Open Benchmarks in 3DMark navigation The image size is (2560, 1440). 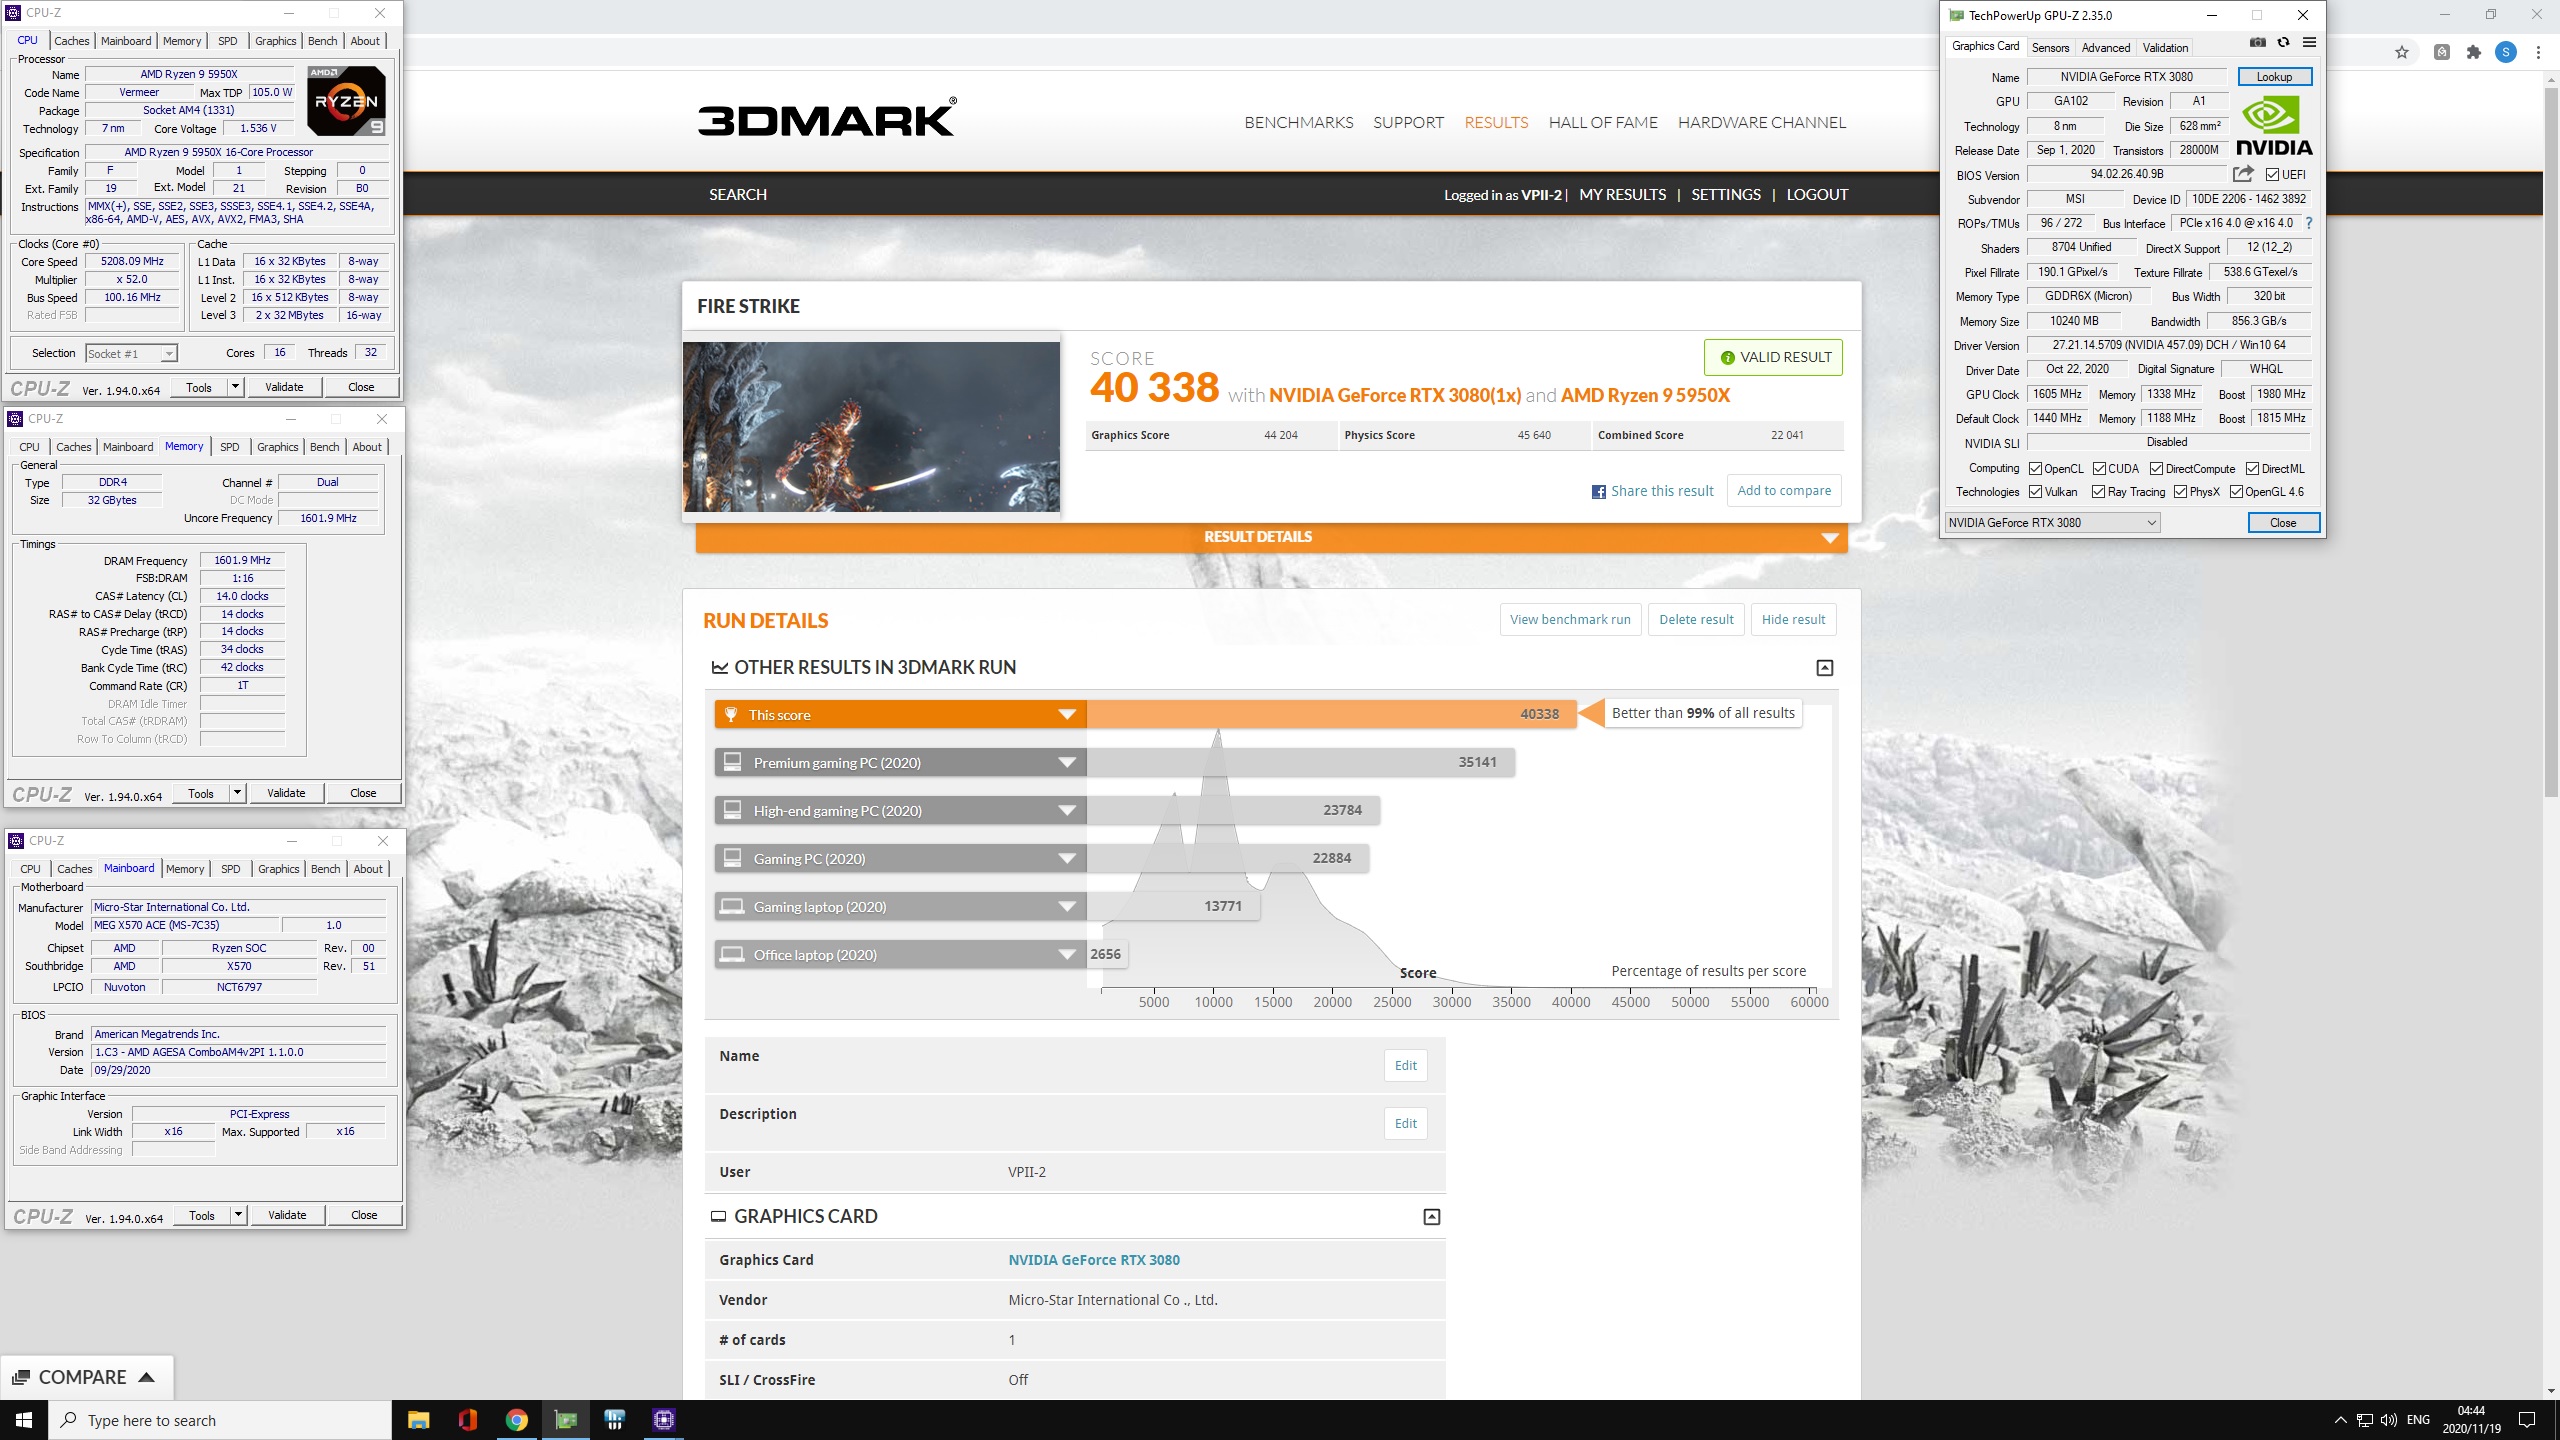(x=1298, y=123)
